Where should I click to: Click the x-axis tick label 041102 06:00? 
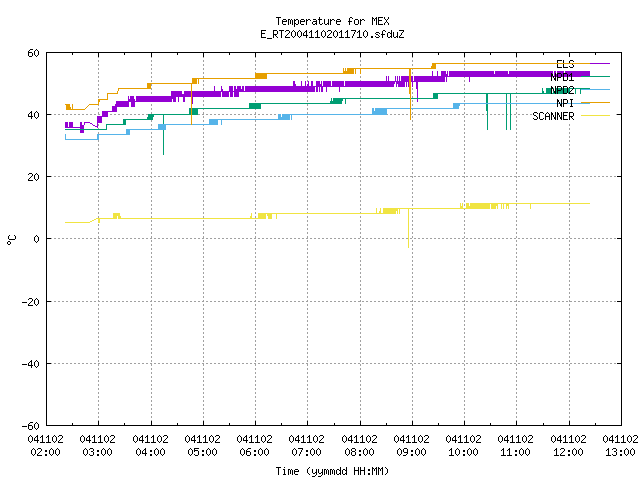(255, 446)
